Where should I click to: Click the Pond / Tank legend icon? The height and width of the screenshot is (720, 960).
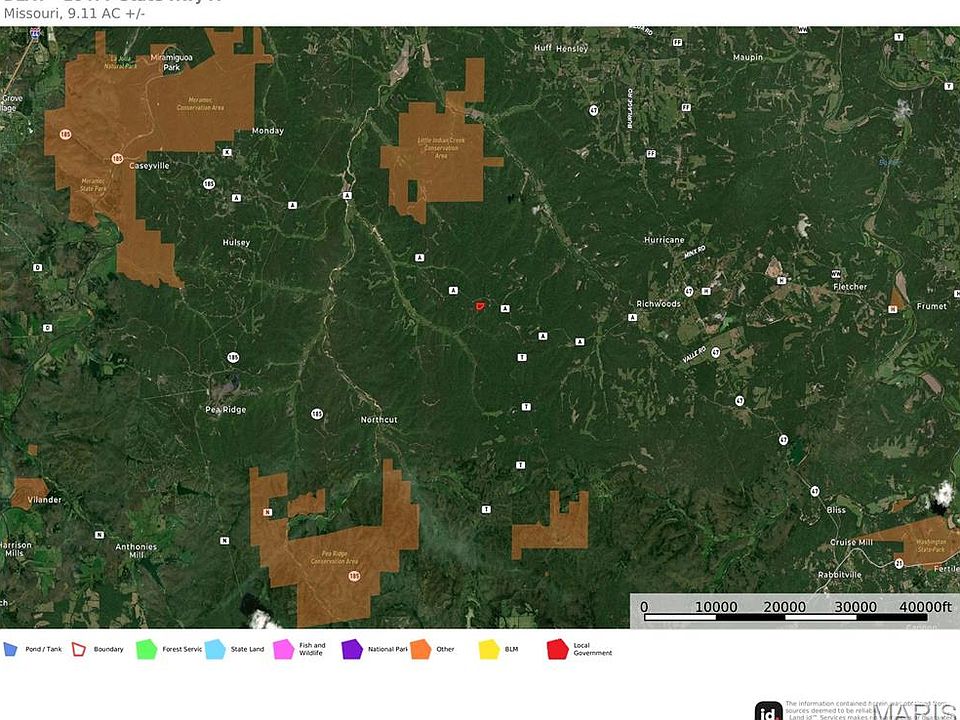point(10,649)
